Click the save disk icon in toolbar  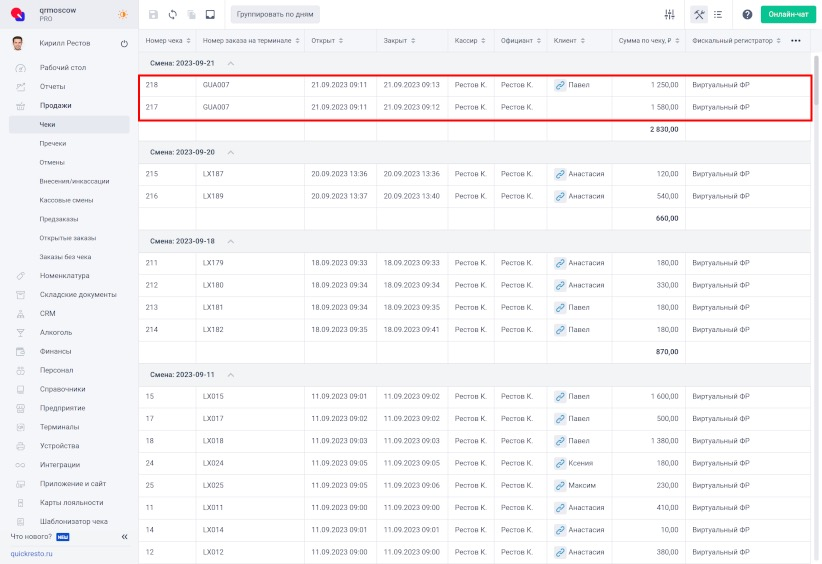[x=153, y=15]
